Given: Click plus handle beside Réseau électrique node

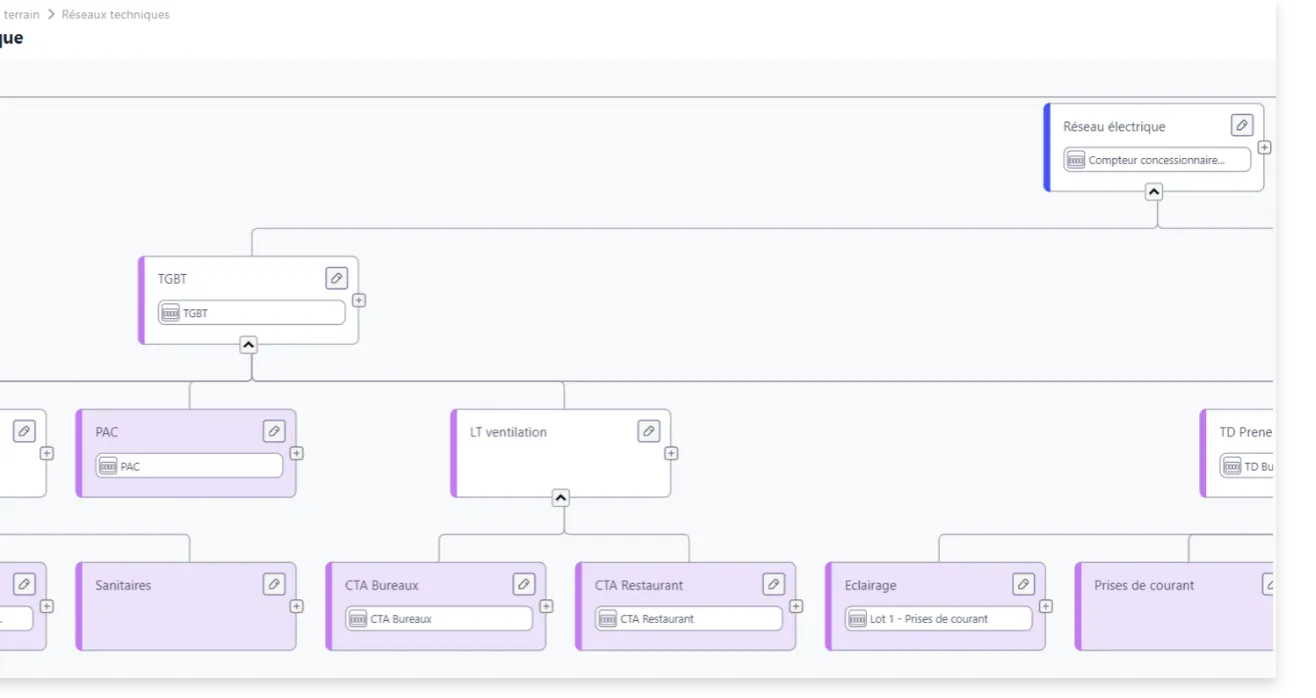Looking at the screenshot, I should 1264,147.
